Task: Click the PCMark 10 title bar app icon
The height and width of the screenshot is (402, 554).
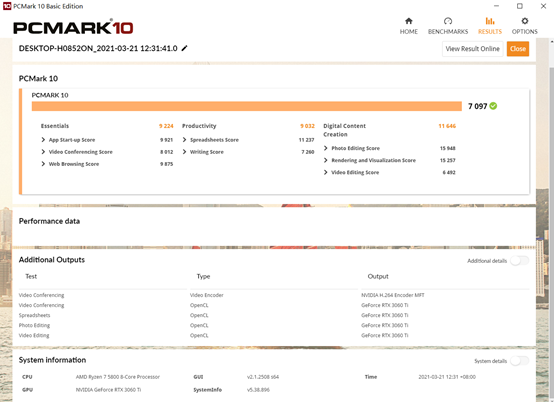Action: pyautogui.click(x=7, y=6)
